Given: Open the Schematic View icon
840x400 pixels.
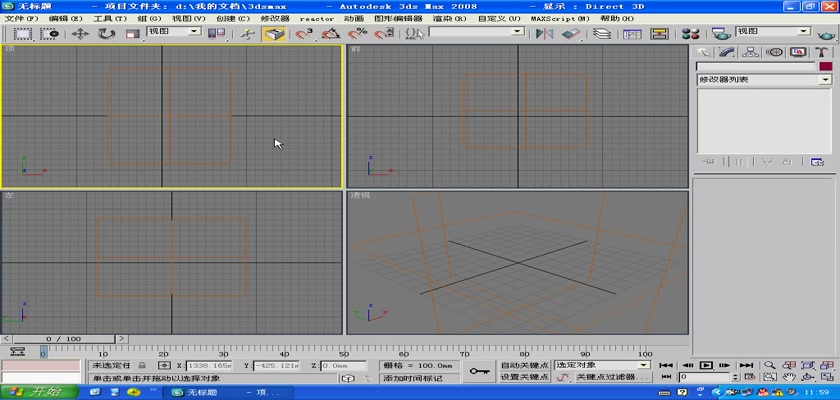Looking at the screenshot, I should point(659,34).
